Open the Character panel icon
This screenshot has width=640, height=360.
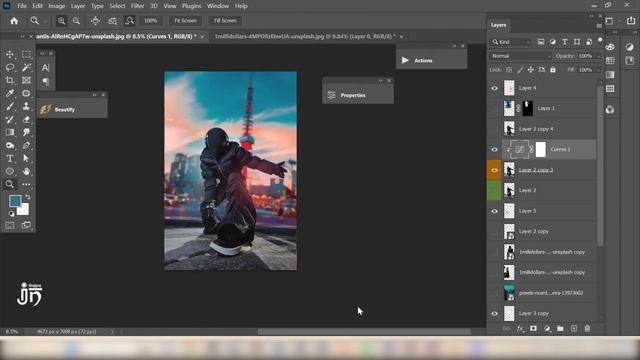click(x=45, y=68)
